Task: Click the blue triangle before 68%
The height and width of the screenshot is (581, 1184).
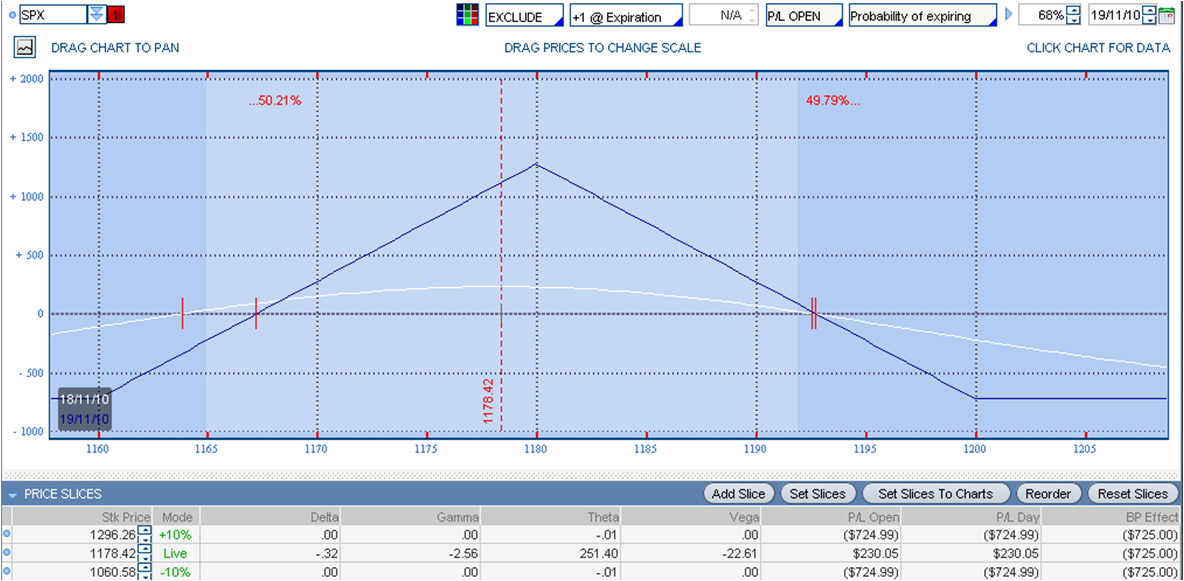Action: coord(1008,15)
